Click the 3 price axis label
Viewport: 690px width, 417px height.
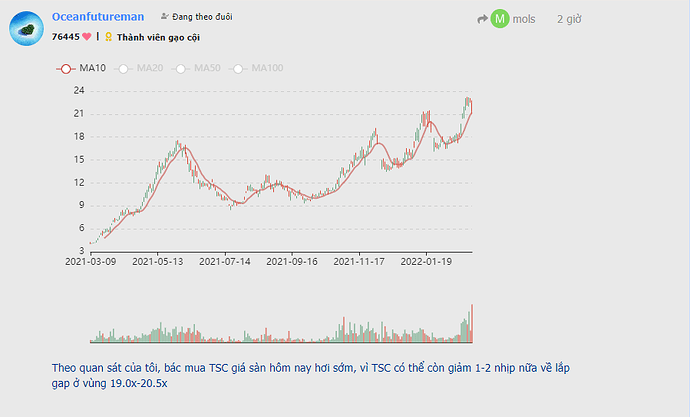[81, 251]
